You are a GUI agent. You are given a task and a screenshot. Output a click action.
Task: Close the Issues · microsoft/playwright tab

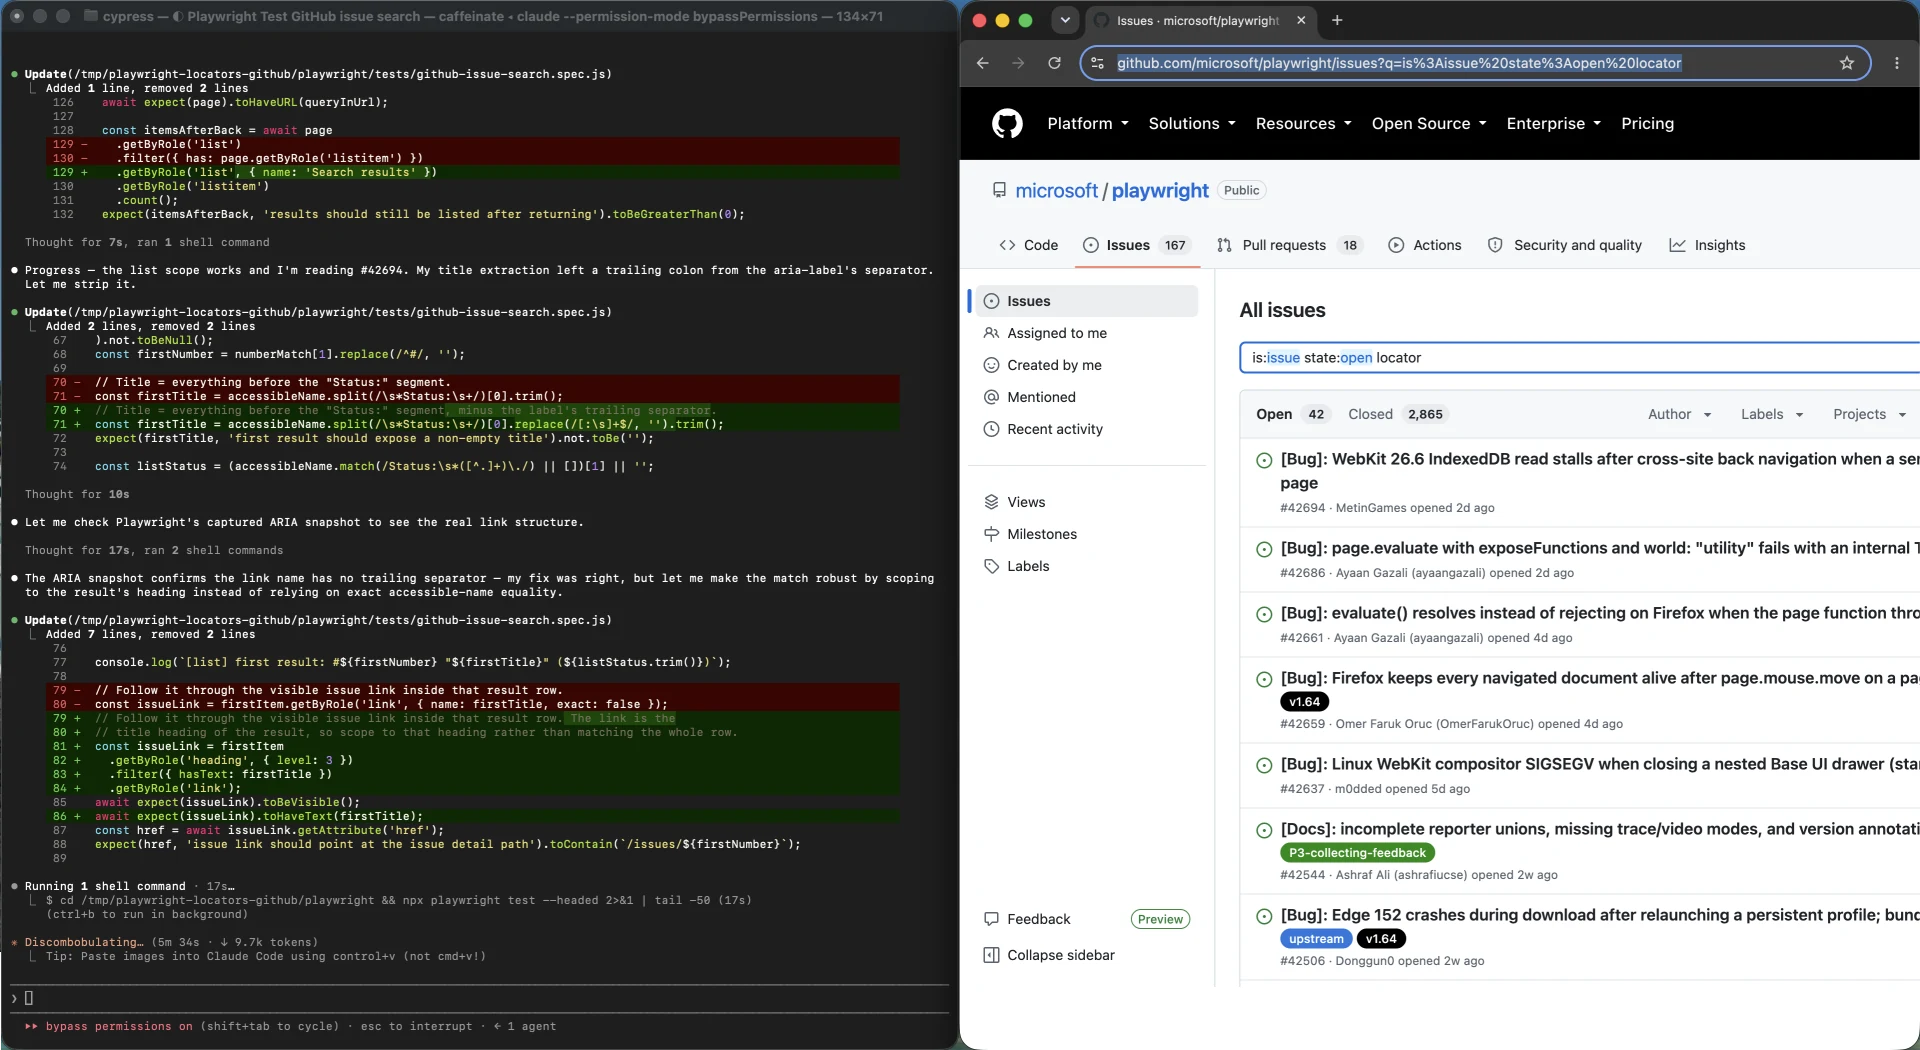[x=1301, y=20]
